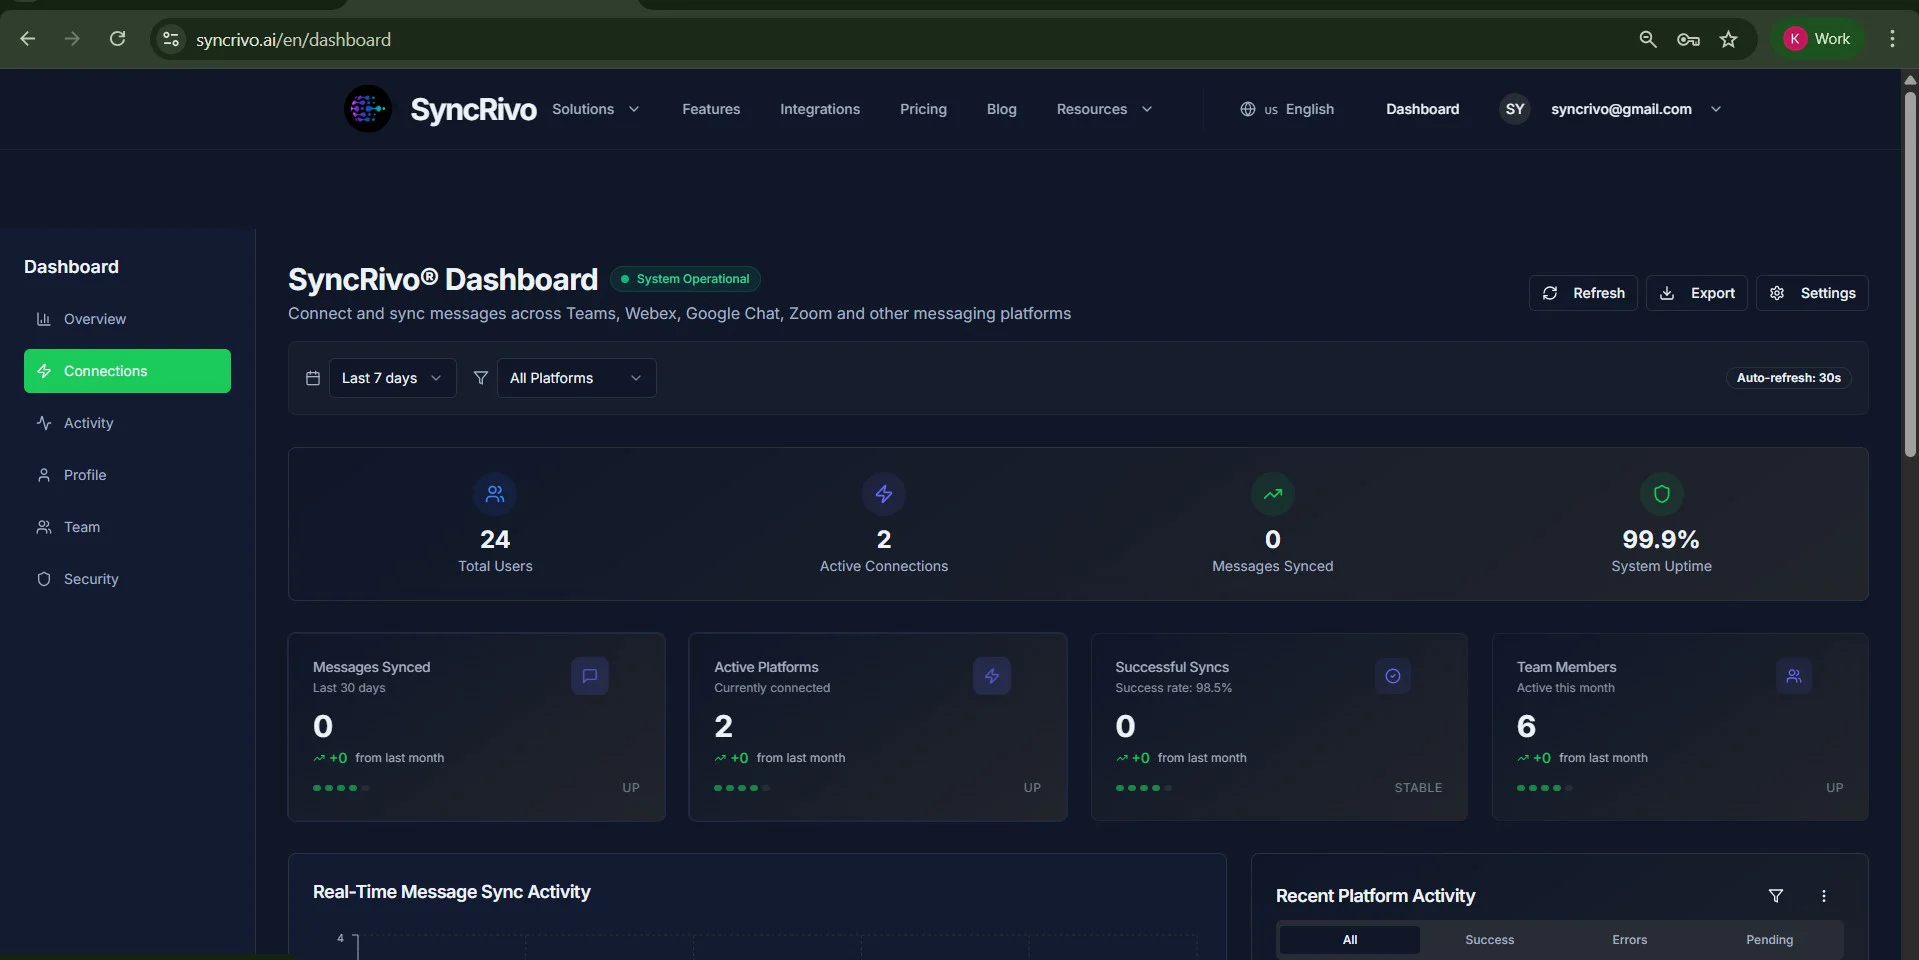Click the chat bubble icon on Messages Synced card

[590, 676]
